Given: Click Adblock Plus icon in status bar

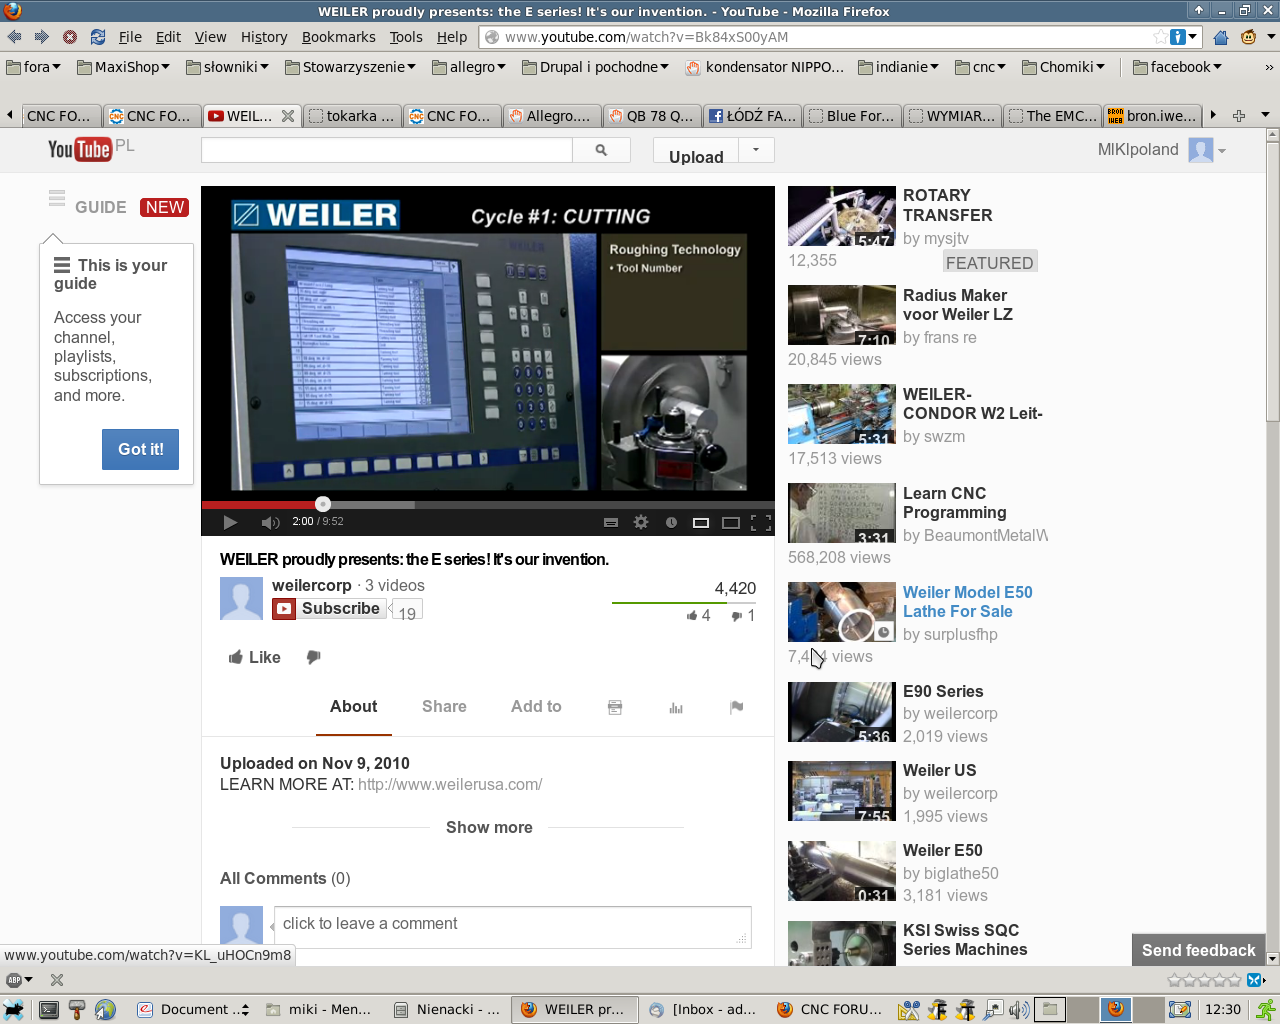Looking at the screenshot, I should click(x=14, y=980).
